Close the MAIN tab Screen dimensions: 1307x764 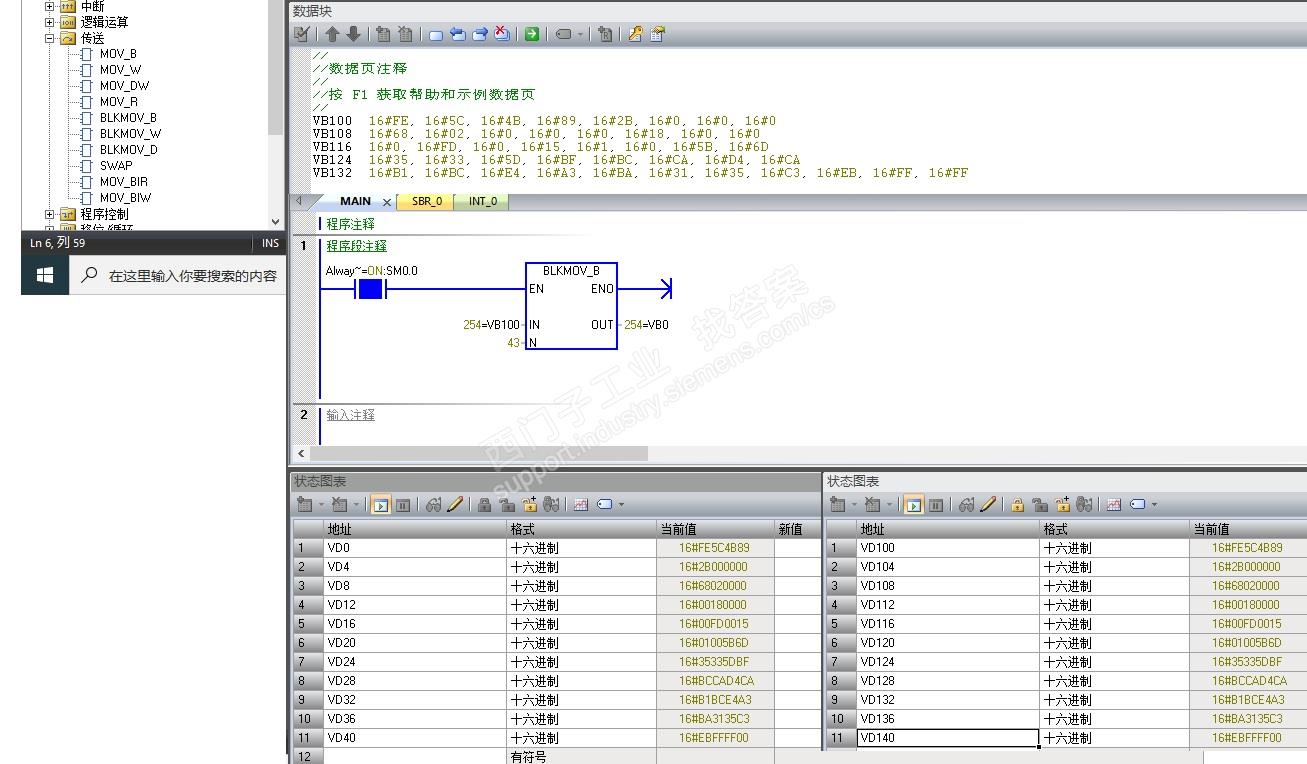[387, 202]
